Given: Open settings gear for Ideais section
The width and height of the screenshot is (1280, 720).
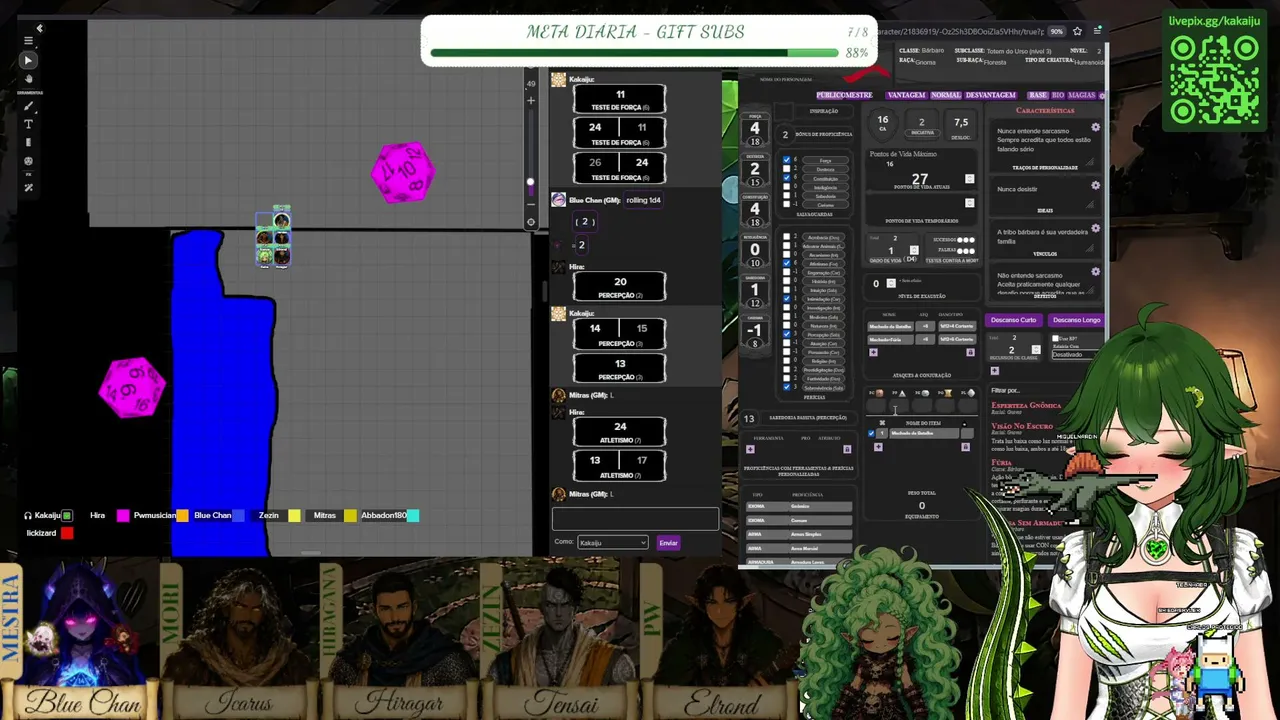Looking at the screenshot, I should 1095,185.
